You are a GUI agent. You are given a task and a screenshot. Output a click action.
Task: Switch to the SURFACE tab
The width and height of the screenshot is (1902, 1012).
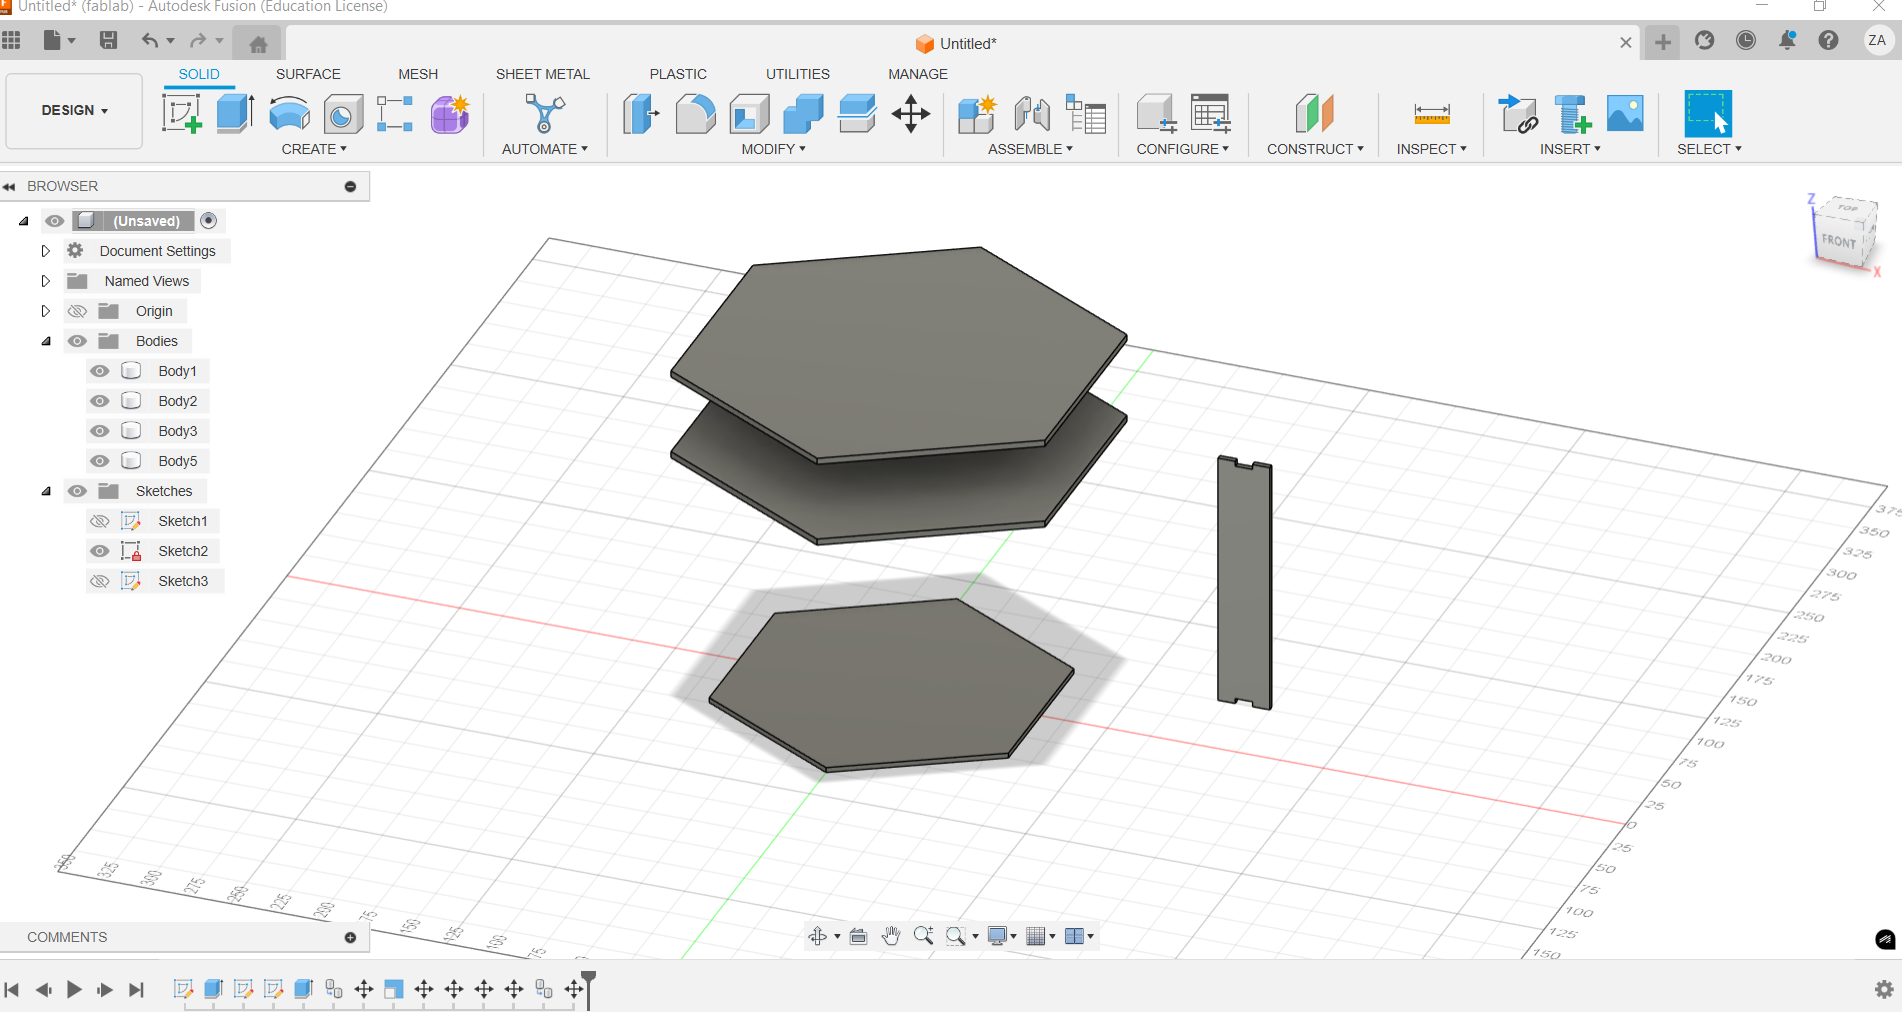click(308, 74)
